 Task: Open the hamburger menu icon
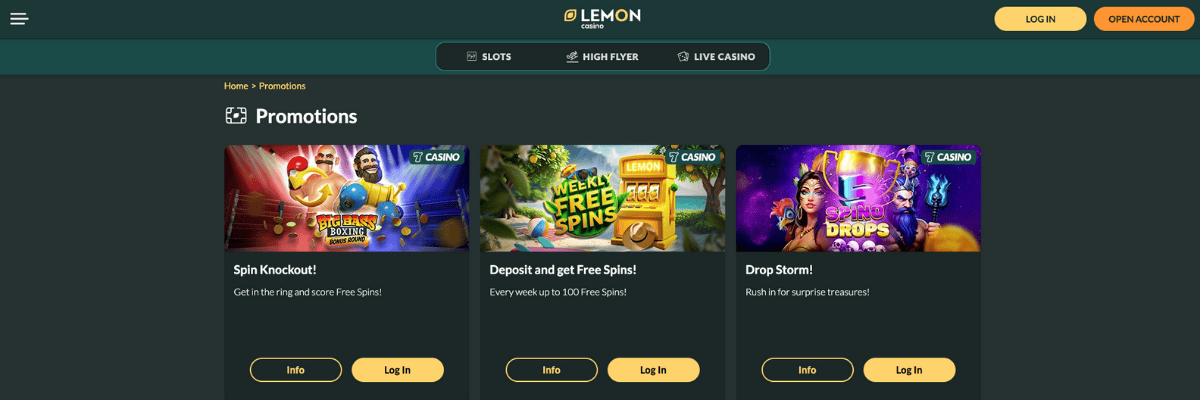tap(19, 18)
